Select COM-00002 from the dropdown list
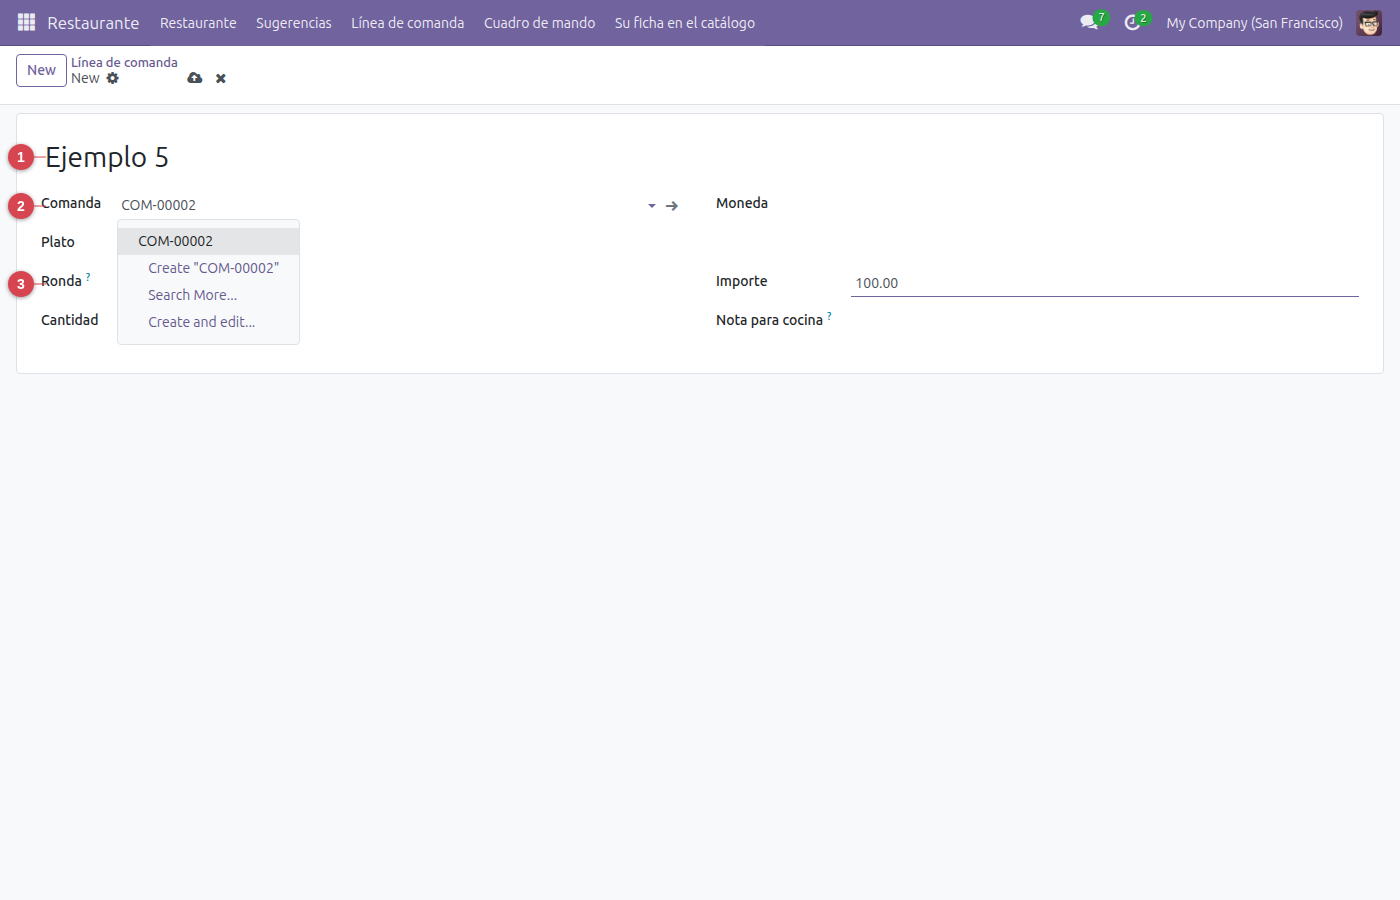This screenshot has height=900, width=1400. click(x=208, y=241)
